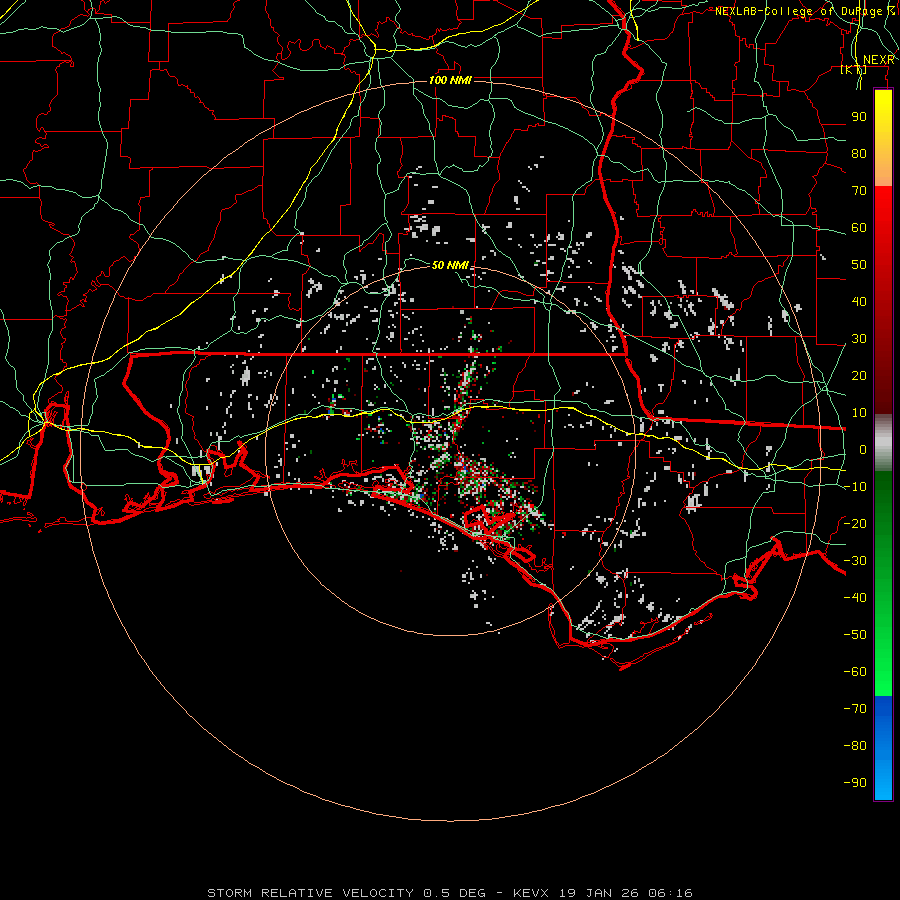Click the "50 NMI" range ring label
The image size is (900, 900).
(x=450, y=265)
